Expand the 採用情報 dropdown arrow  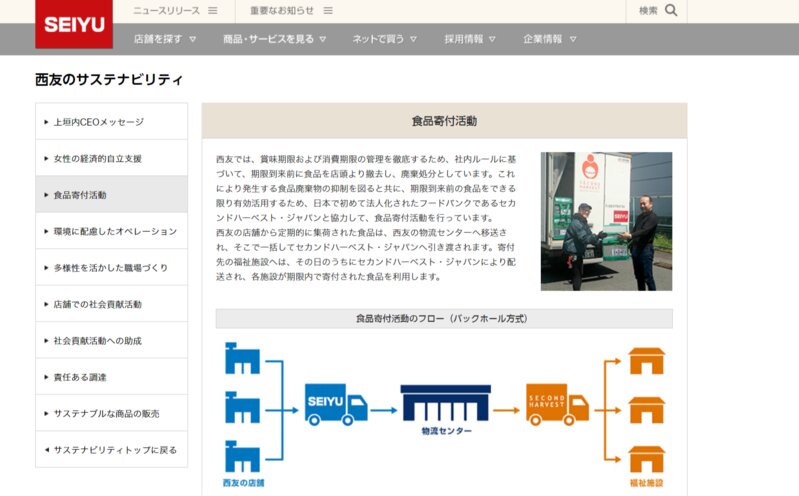click(492, 39)
